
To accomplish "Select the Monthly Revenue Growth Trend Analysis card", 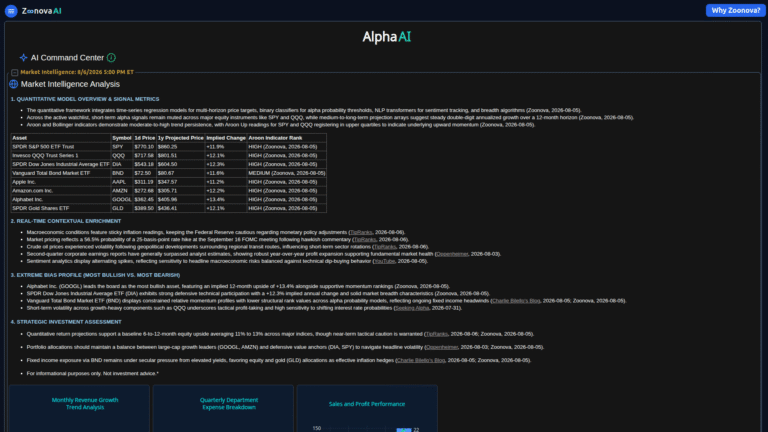I will pyautogui.click(x=79, y=408).
